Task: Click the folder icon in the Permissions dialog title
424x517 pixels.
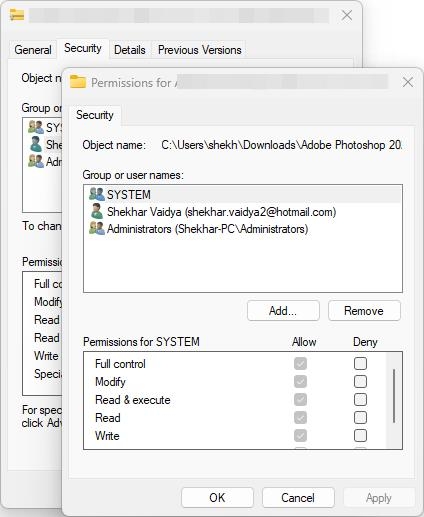Action: [x=78, y=82]
